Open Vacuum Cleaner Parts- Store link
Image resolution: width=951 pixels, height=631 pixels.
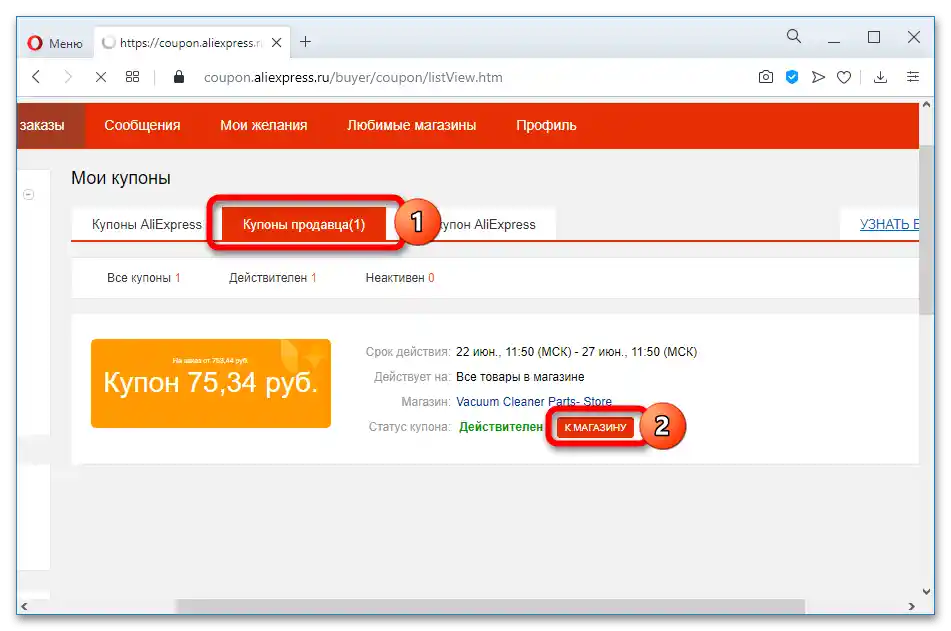tap(534, 402)
